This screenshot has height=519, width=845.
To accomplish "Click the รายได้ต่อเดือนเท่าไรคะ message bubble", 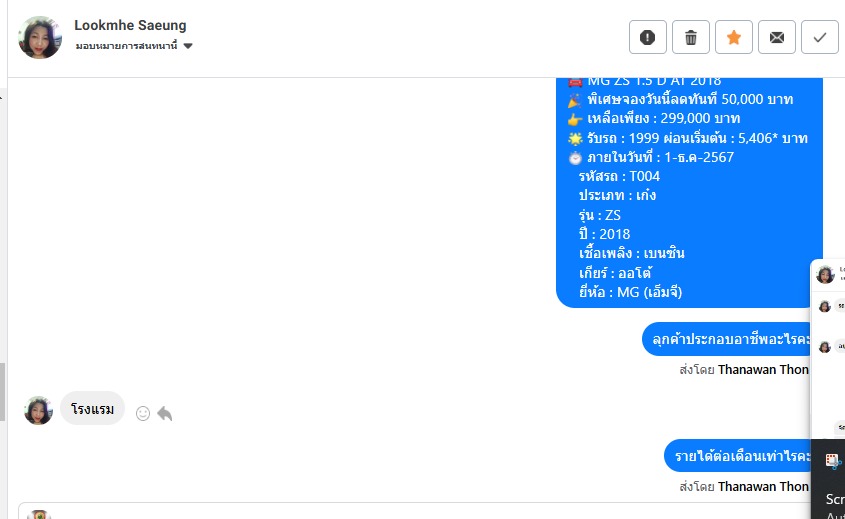I will [x=739, y=456].
